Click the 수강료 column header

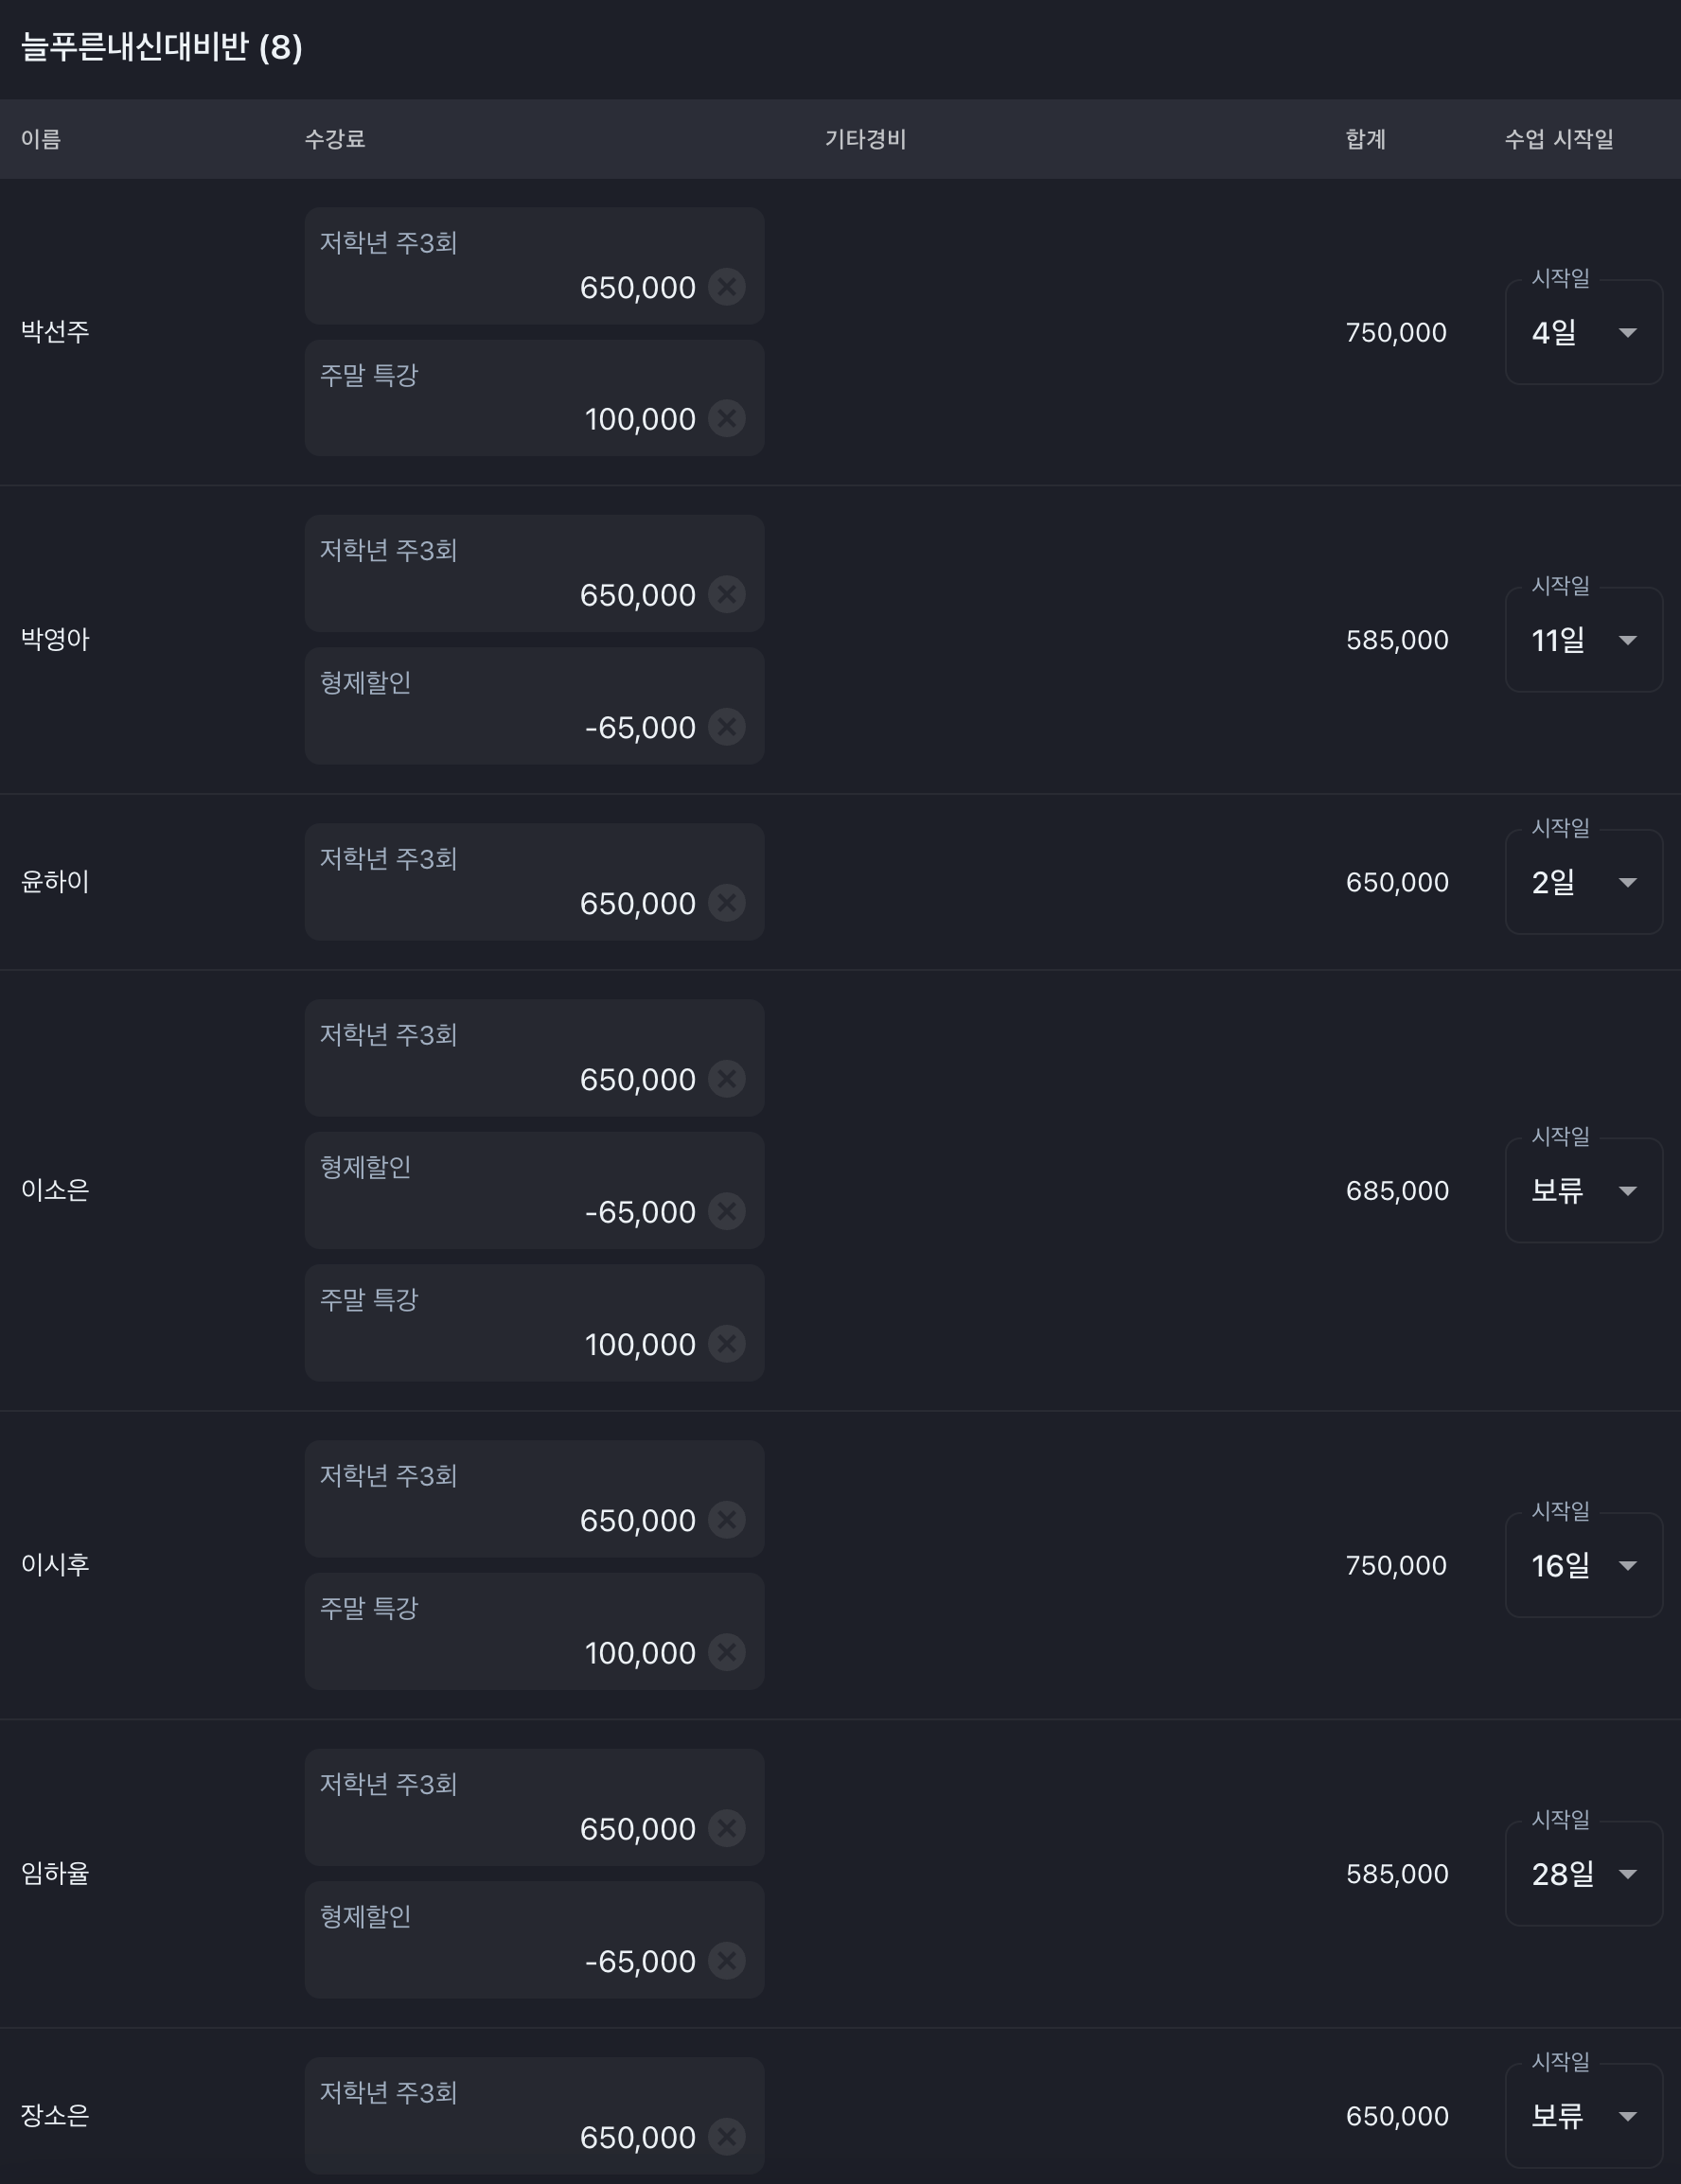[x=335, y=139]
